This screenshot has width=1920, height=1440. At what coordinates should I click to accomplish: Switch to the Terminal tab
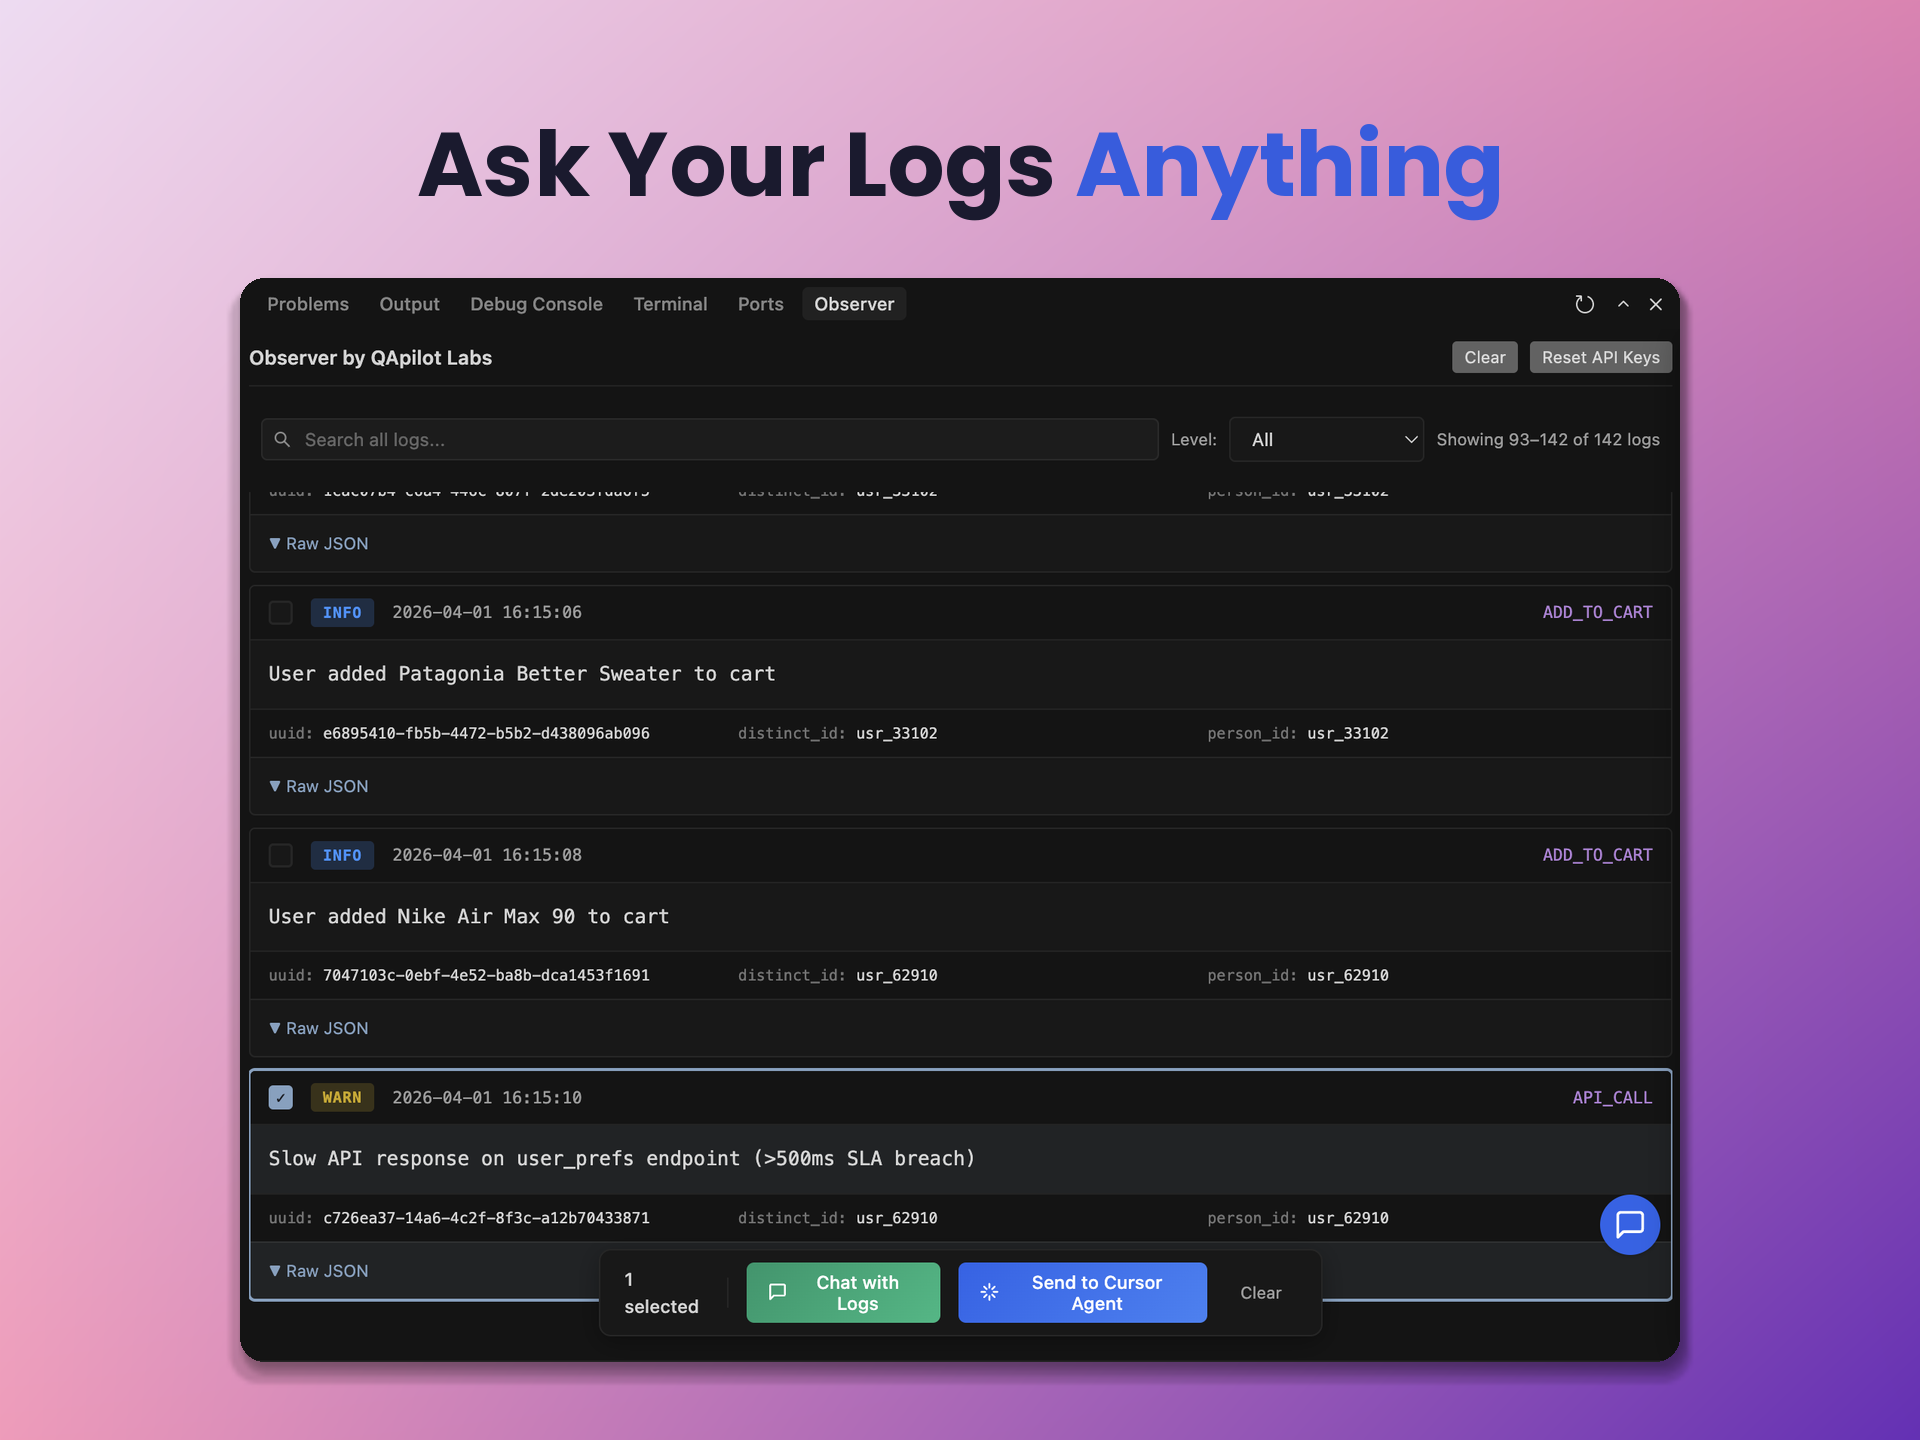(x=670, y=304)
